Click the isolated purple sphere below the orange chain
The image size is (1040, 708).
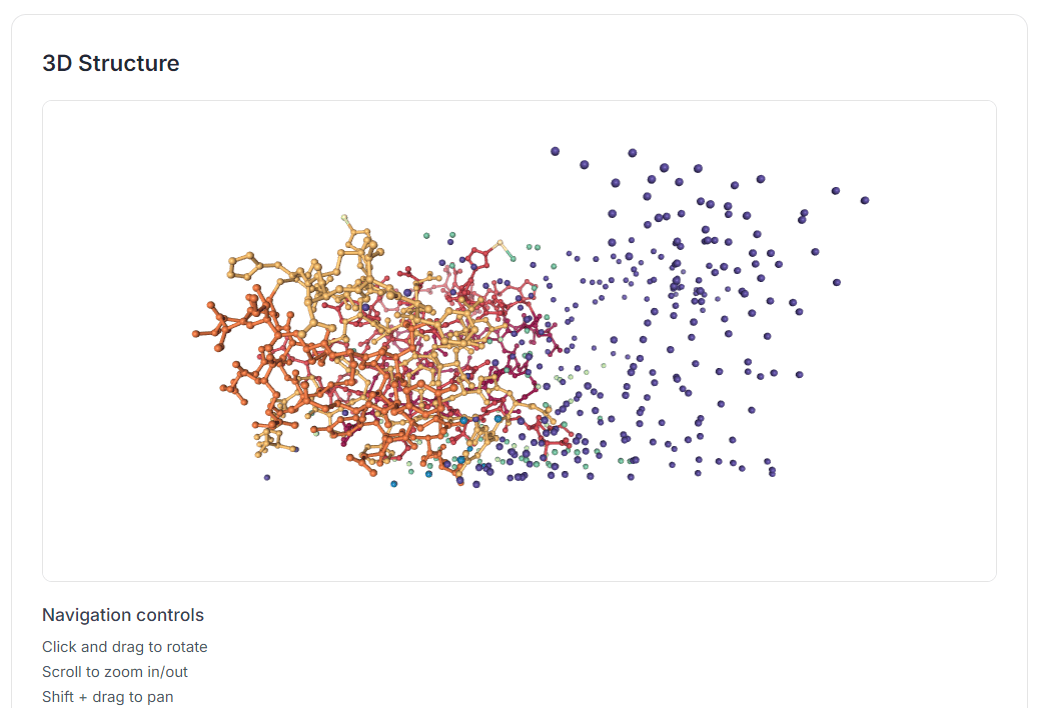[267, 477]
